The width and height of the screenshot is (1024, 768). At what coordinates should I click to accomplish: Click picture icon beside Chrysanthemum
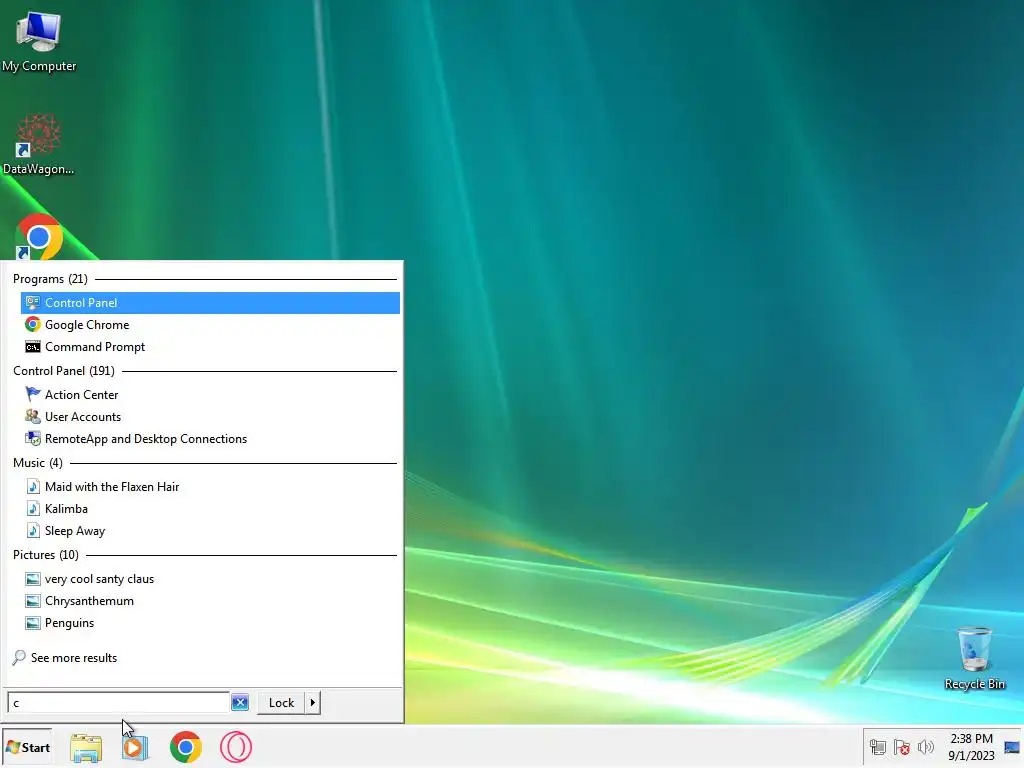click(x=33, y=601)
